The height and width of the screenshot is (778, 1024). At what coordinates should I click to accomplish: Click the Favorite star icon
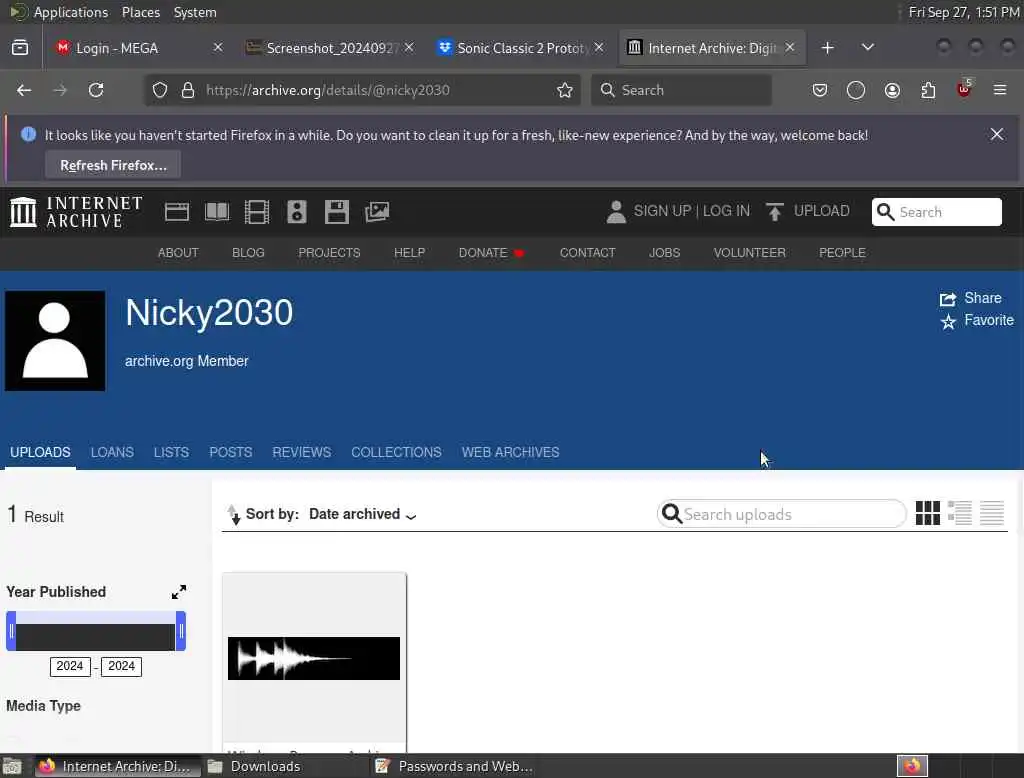(948, 321)
